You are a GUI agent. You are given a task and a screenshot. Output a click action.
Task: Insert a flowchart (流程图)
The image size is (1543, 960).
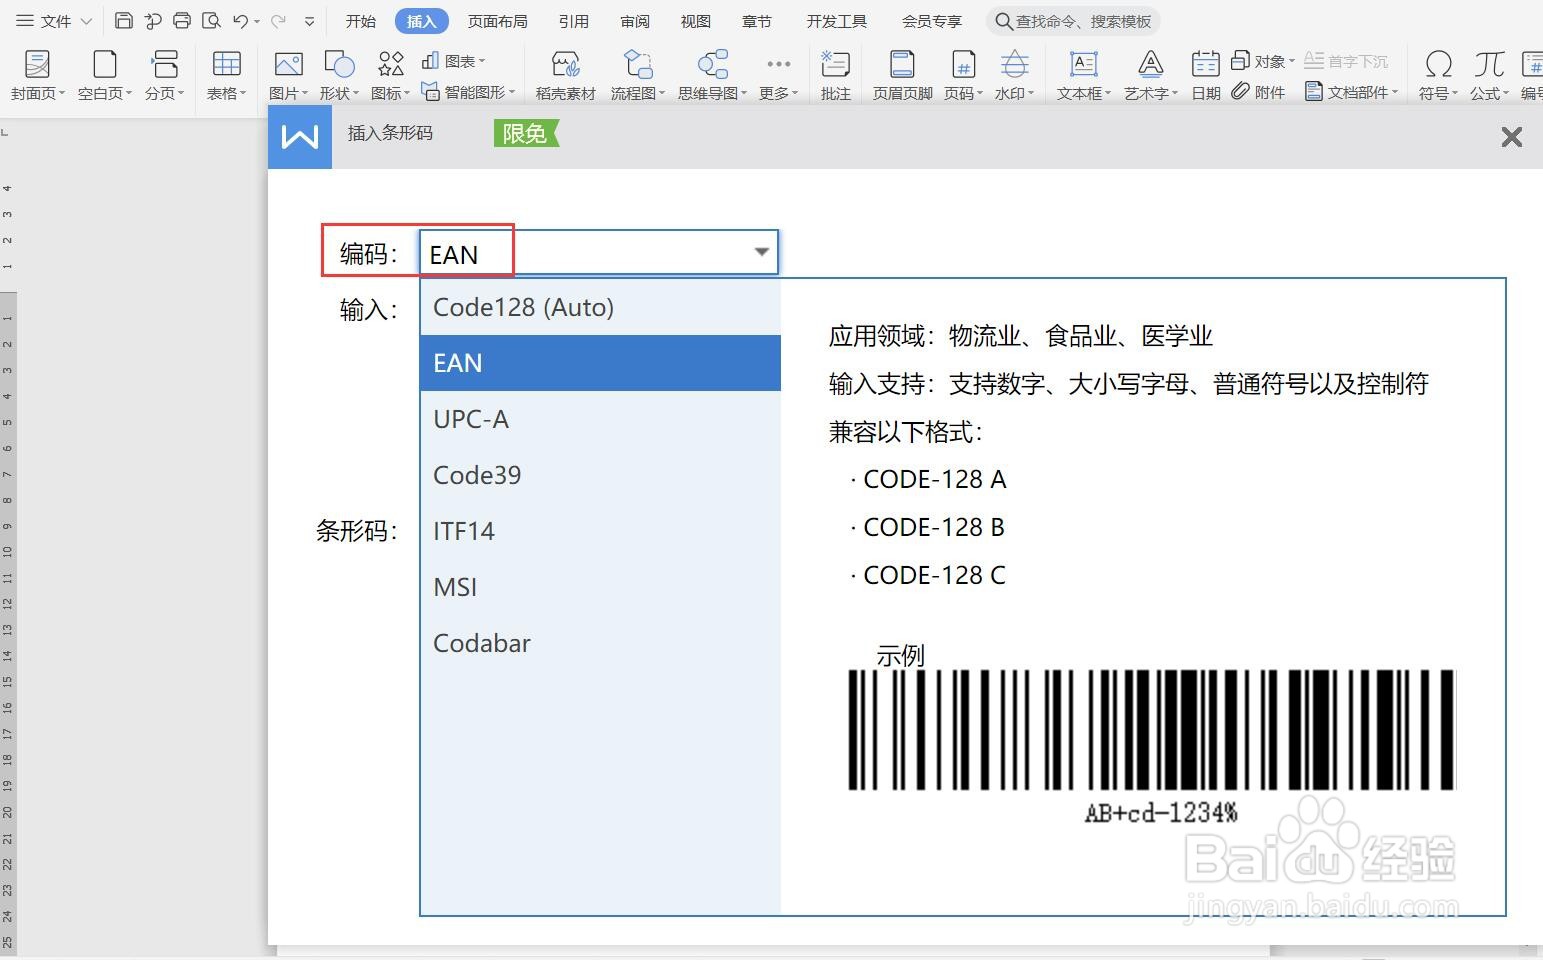click(x=638, y=75)
